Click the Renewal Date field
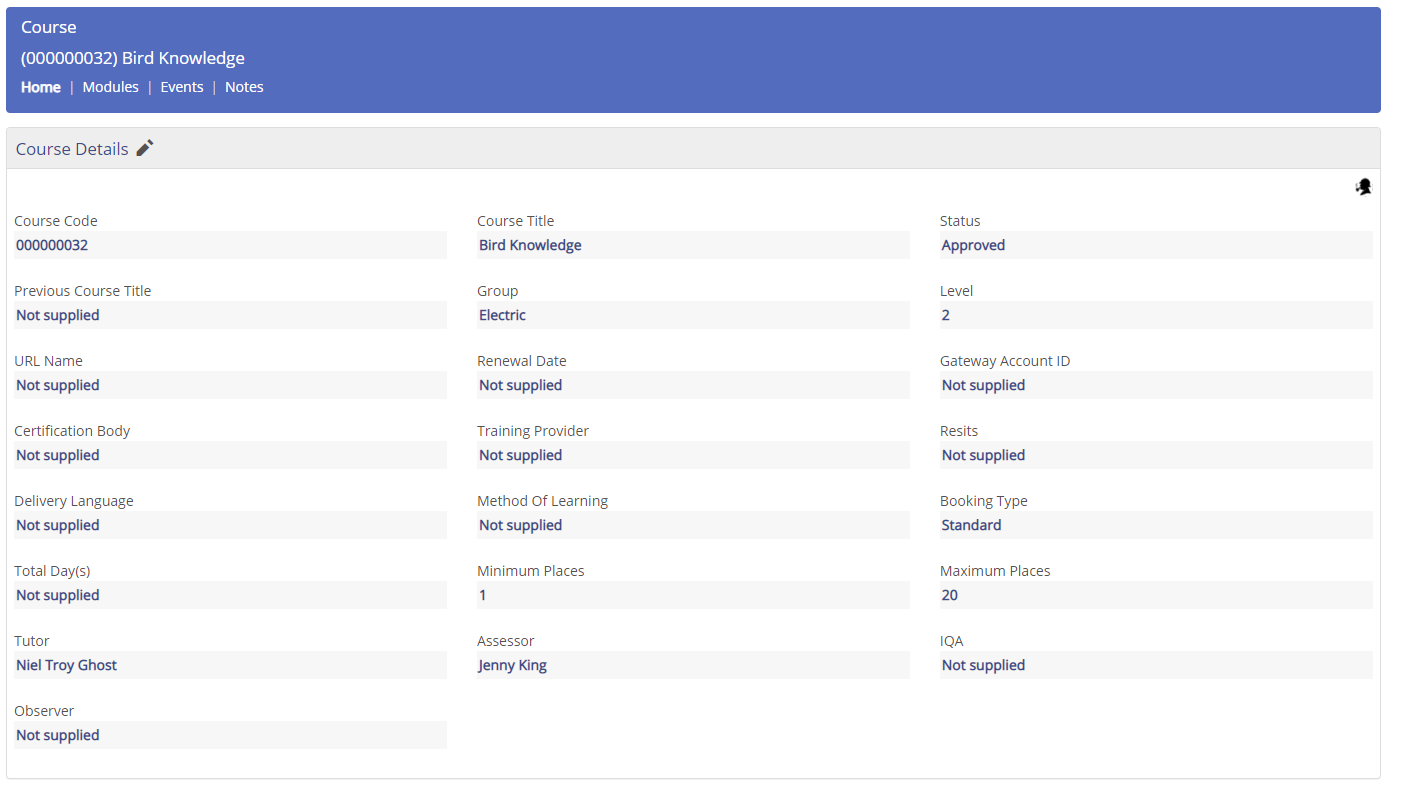The image size is (1402, 786). (x=694, y=385)
